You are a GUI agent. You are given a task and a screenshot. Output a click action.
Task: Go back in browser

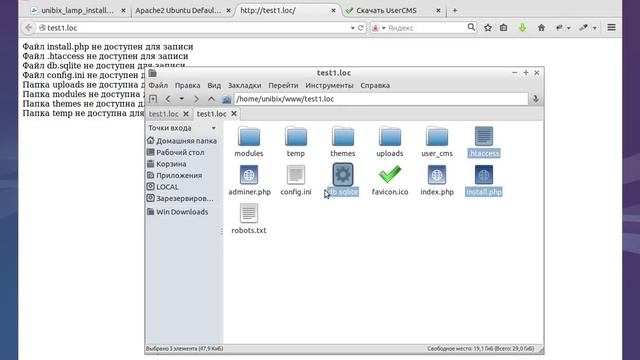click(x=28, y=28)
